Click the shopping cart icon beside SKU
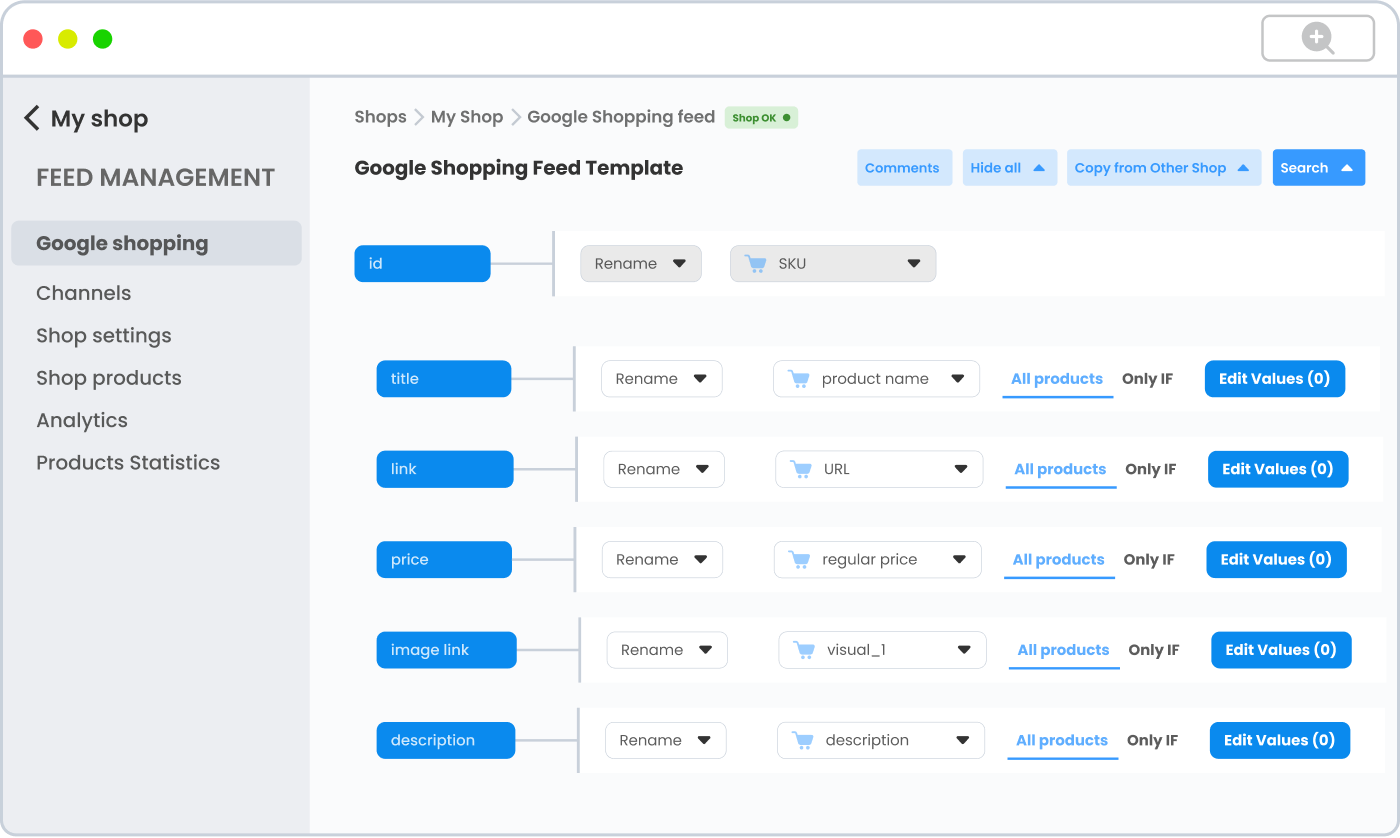Viewport: 1400px width, 838px height. point(756,263)
